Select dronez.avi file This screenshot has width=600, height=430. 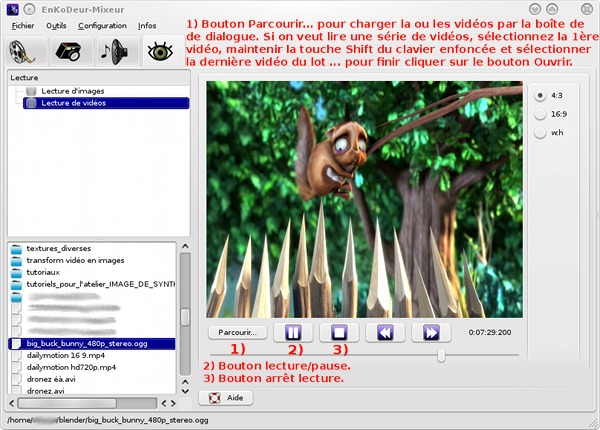pyautogui.click(x=46, y=391)
